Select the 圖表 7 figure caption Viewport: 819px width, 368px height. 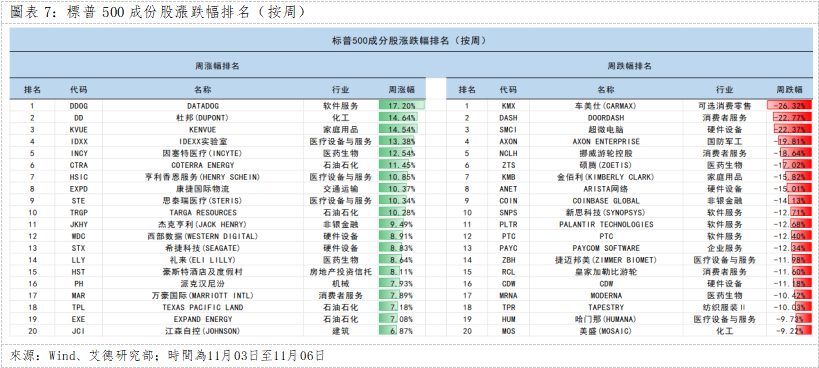[158, 13]
